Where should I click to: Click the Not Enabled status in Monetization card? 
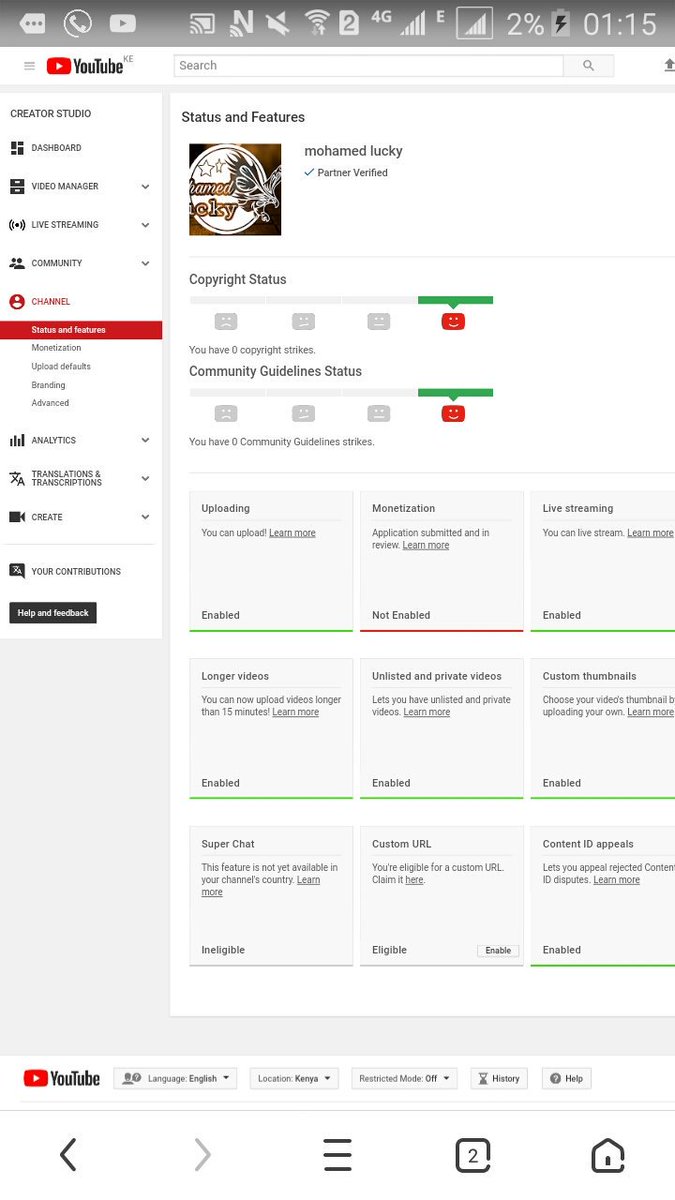pos(401,615)
